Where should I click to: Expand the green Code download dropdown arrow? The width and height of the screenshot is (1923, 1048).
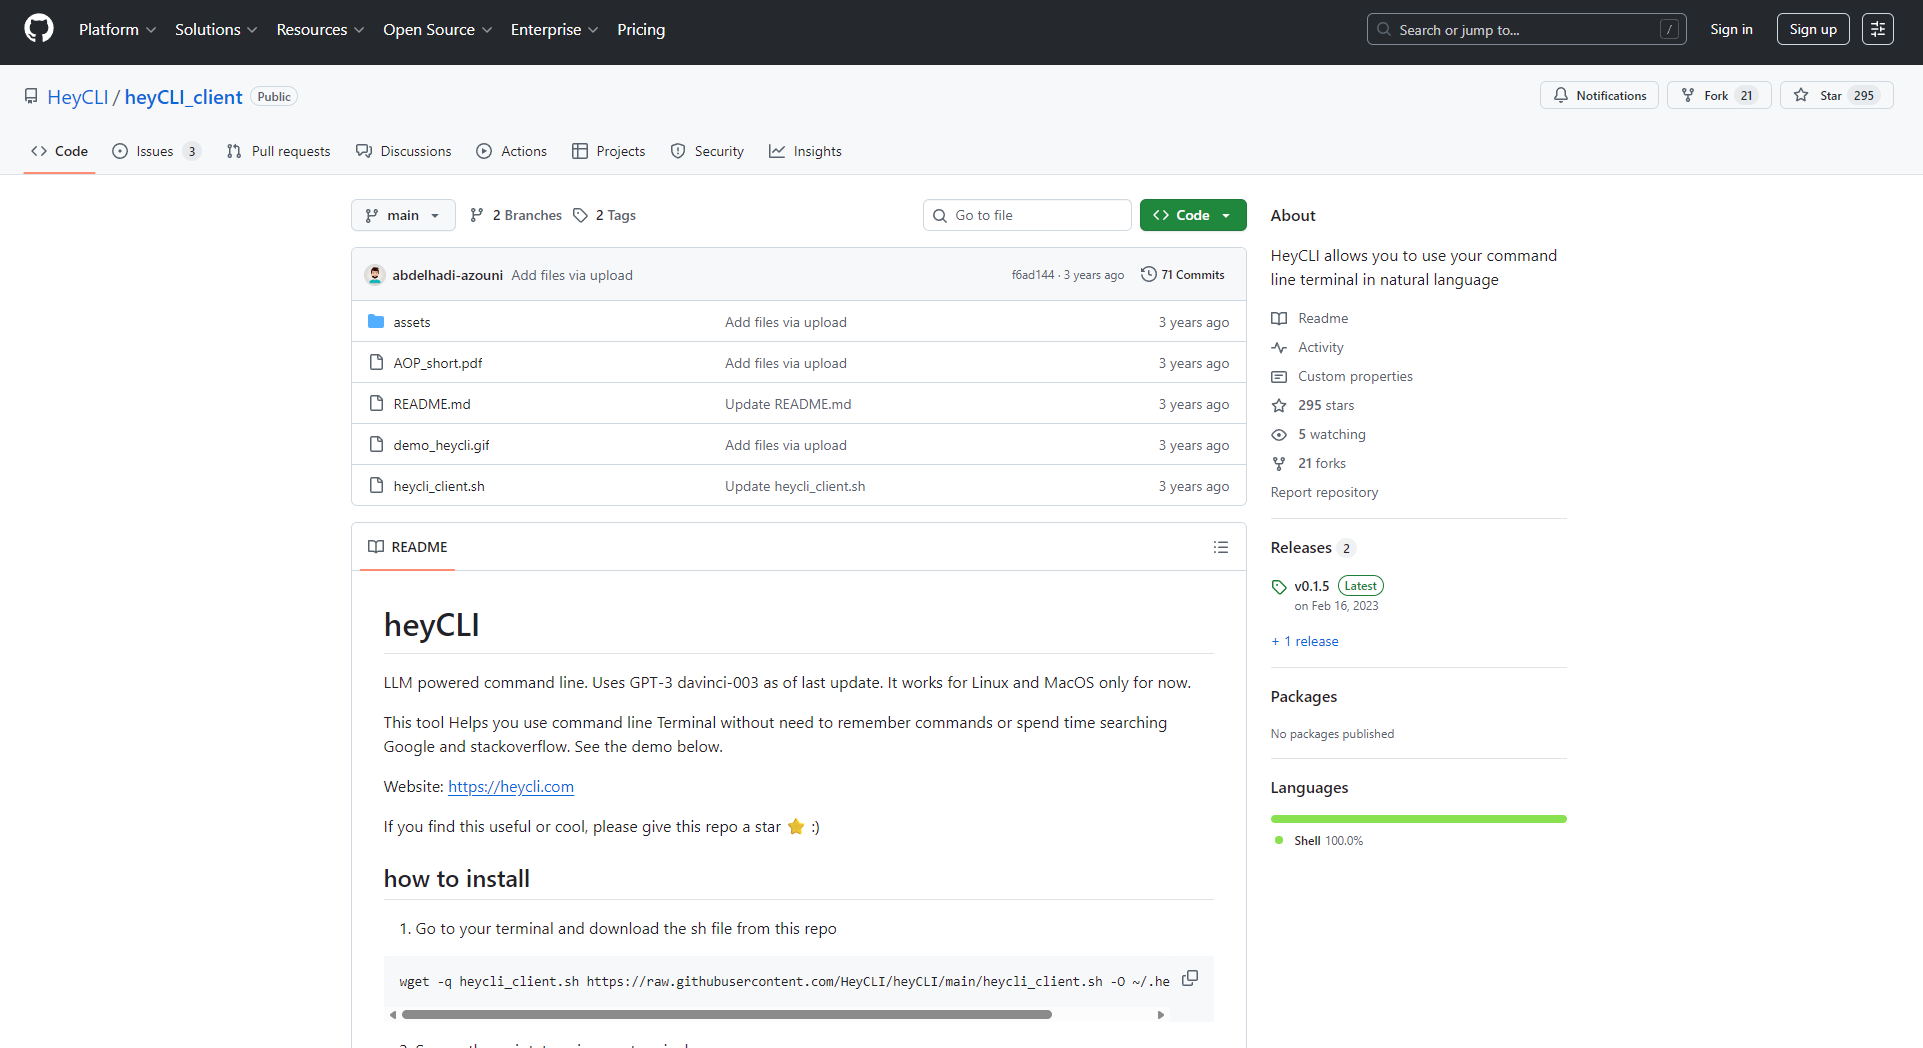point(1227,214)
